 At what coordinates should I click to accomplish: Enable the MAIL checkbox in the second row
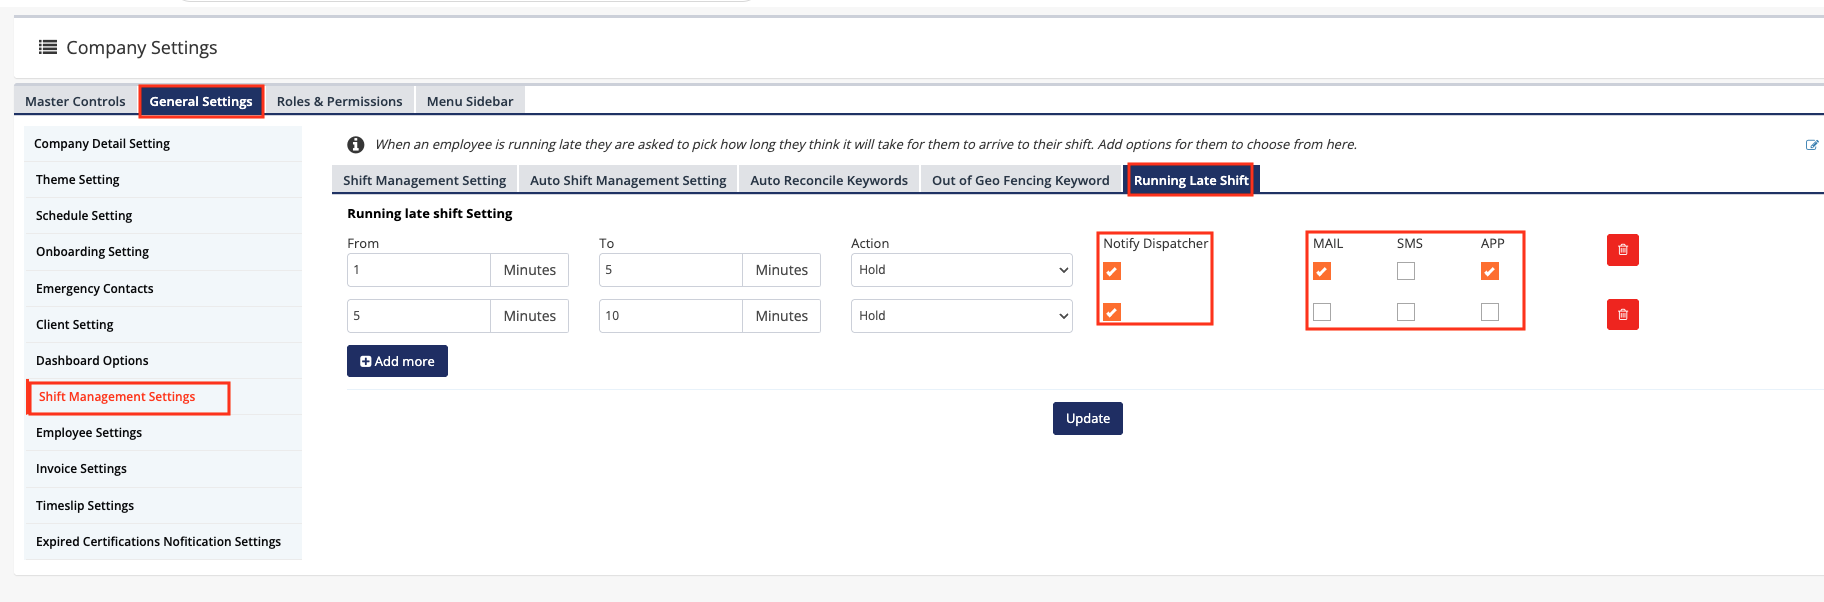pos(1322,312)
